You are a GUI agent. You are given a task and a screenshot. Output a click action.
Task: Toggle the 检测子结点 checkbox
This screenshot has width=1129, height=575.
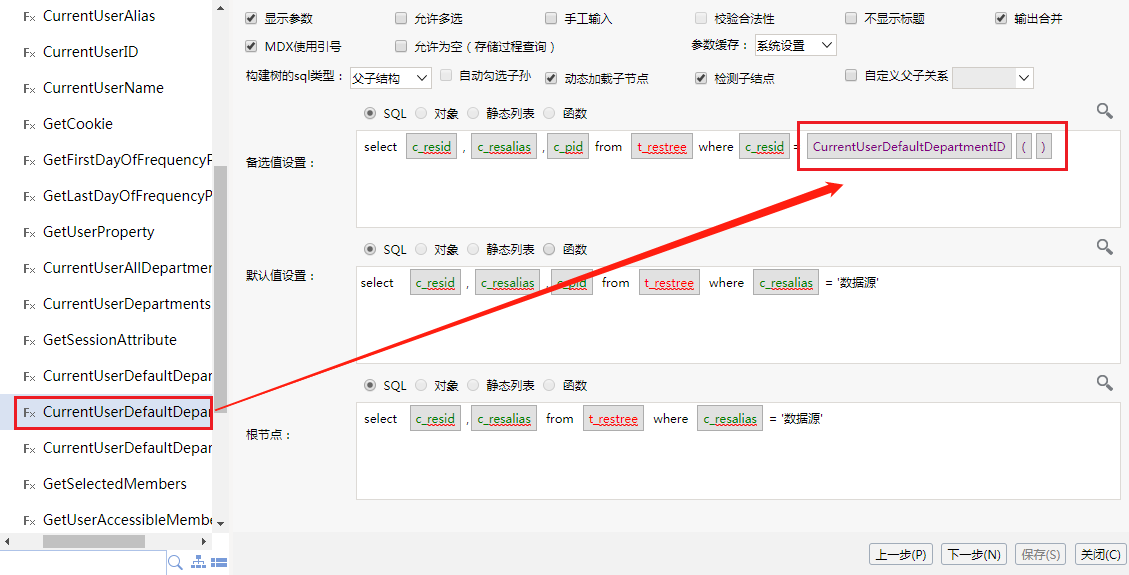coord(701,78)
